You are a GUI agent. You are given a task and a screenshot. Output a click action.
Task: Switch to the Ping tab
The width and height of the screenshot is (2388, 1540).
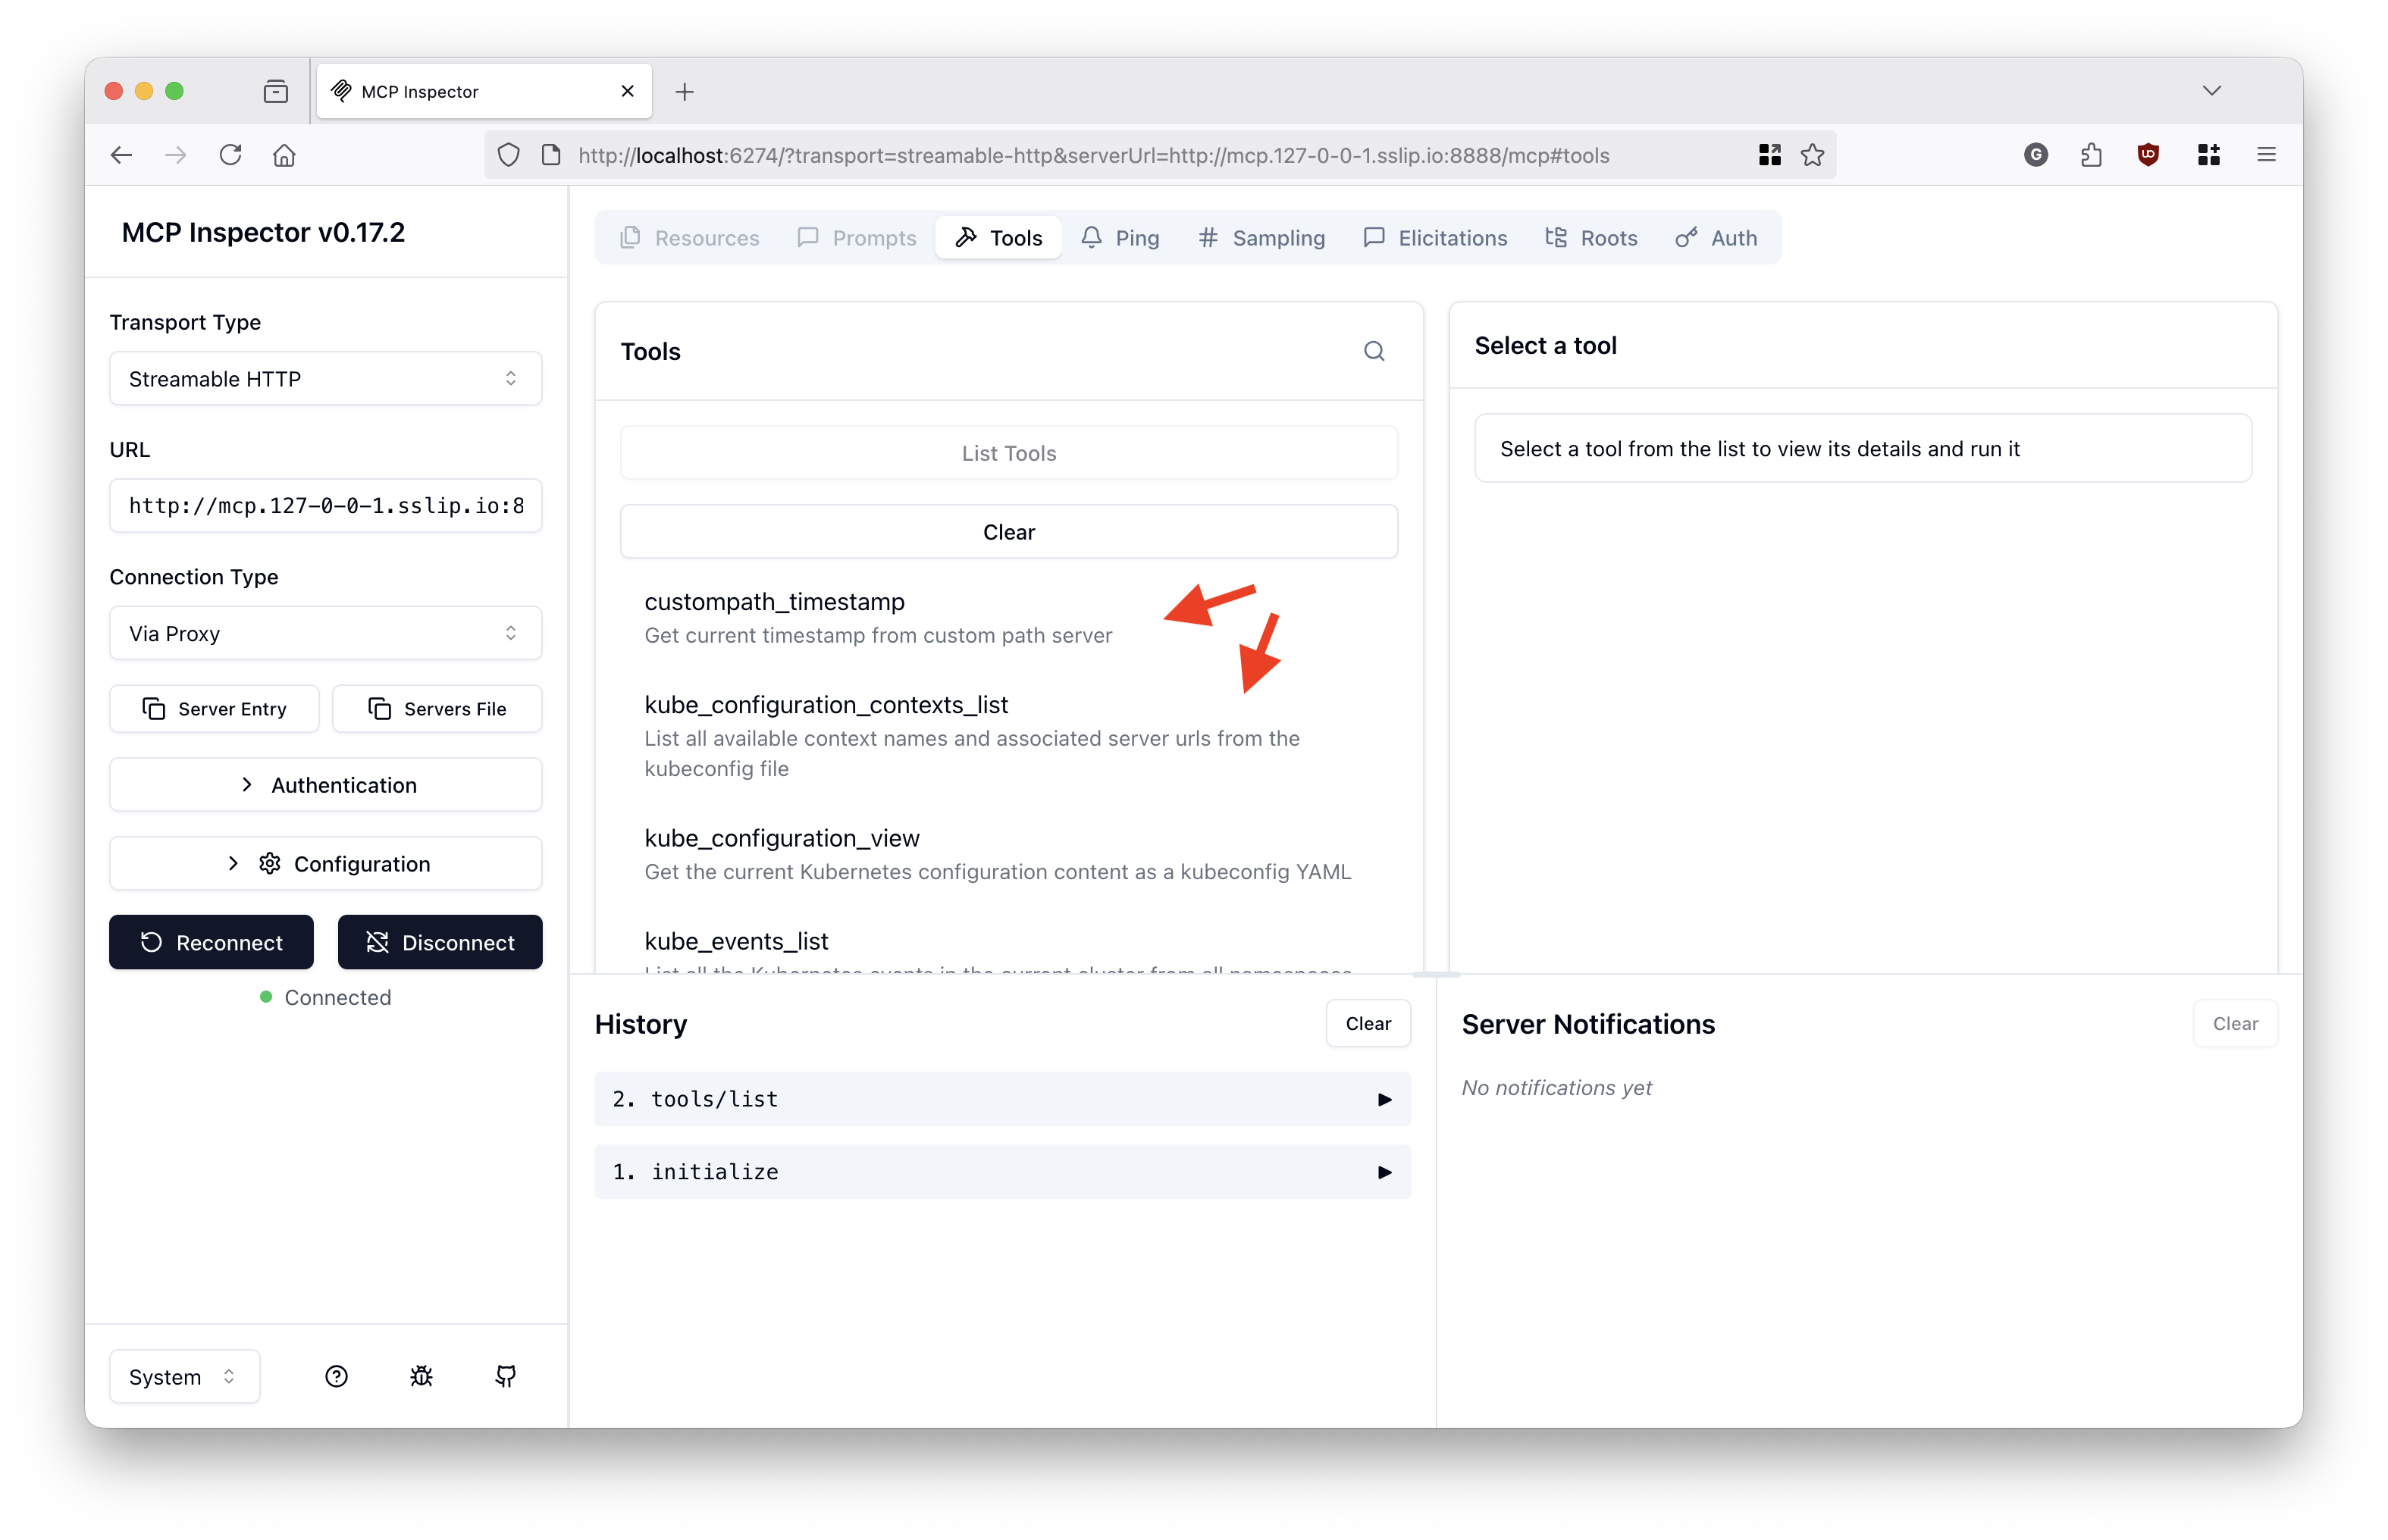tap(1120, 238)
